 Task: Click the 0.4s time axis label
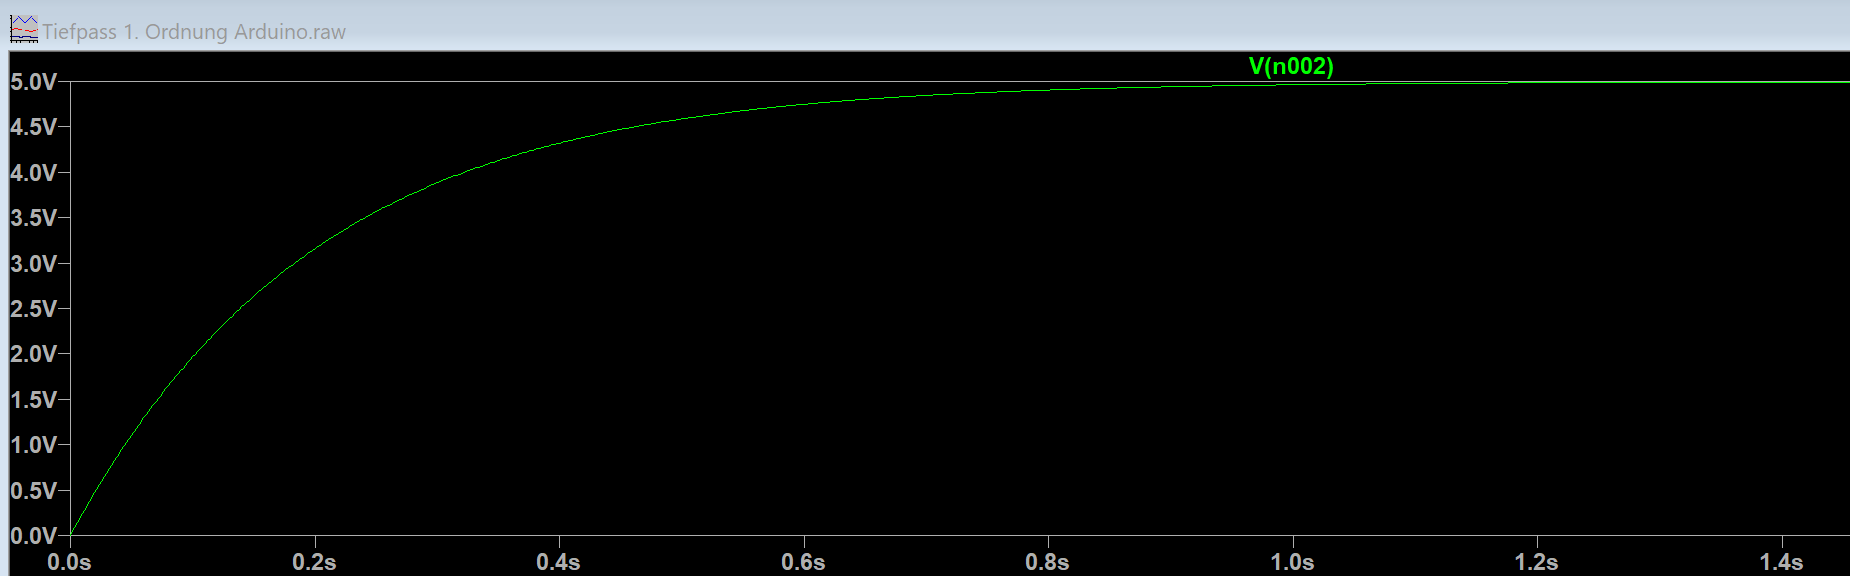tap(558, 562)
